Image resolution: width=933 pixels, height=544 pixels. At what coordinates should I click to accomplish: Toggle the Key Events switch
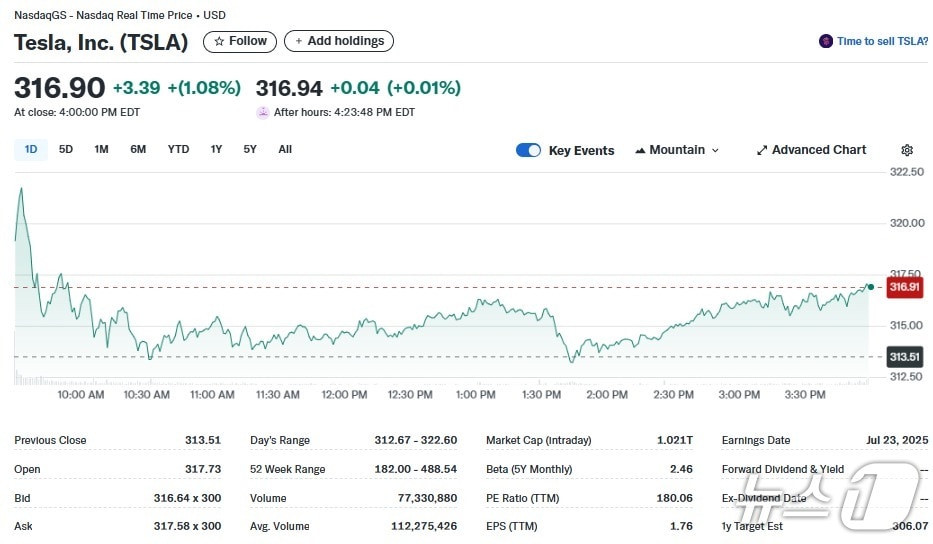coord(528,150)
